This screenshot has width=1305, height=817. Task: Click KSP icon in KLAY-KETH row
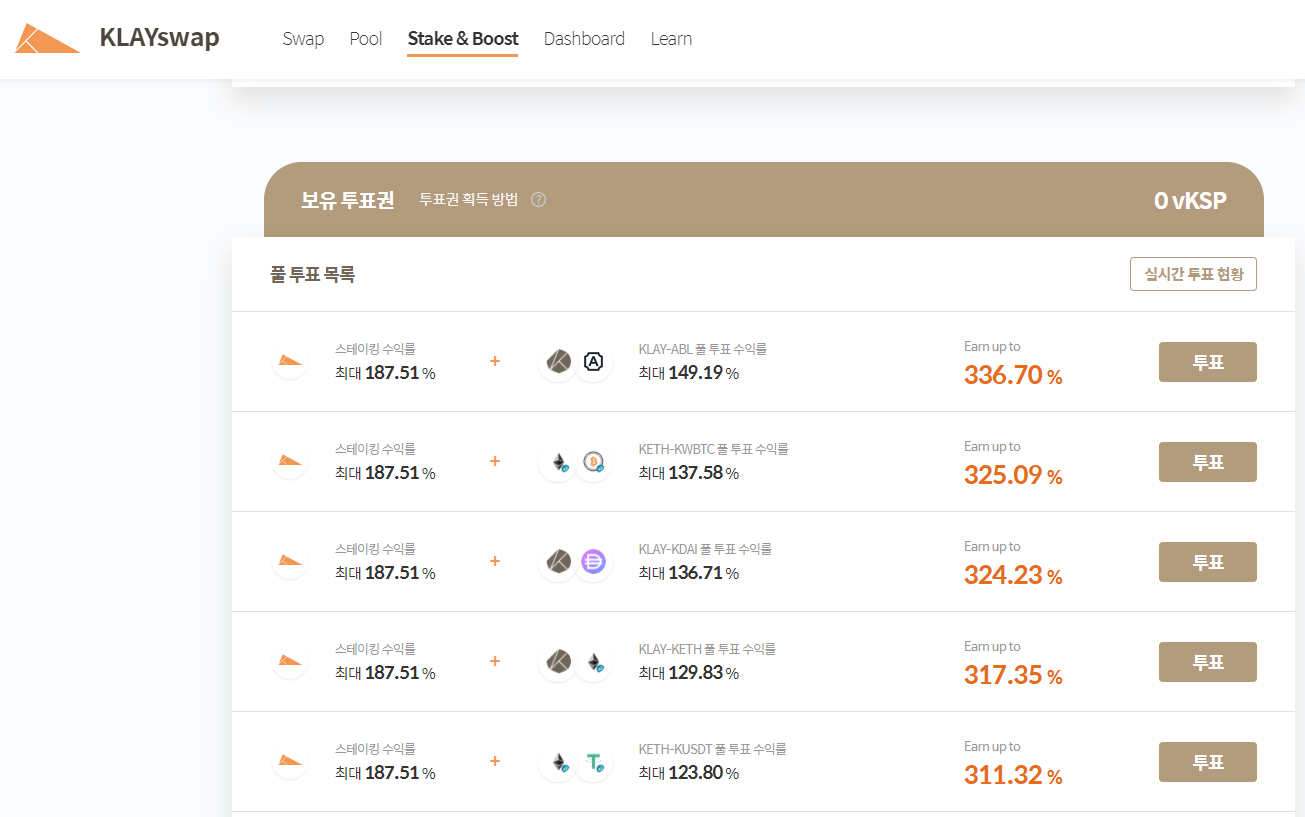290,661
